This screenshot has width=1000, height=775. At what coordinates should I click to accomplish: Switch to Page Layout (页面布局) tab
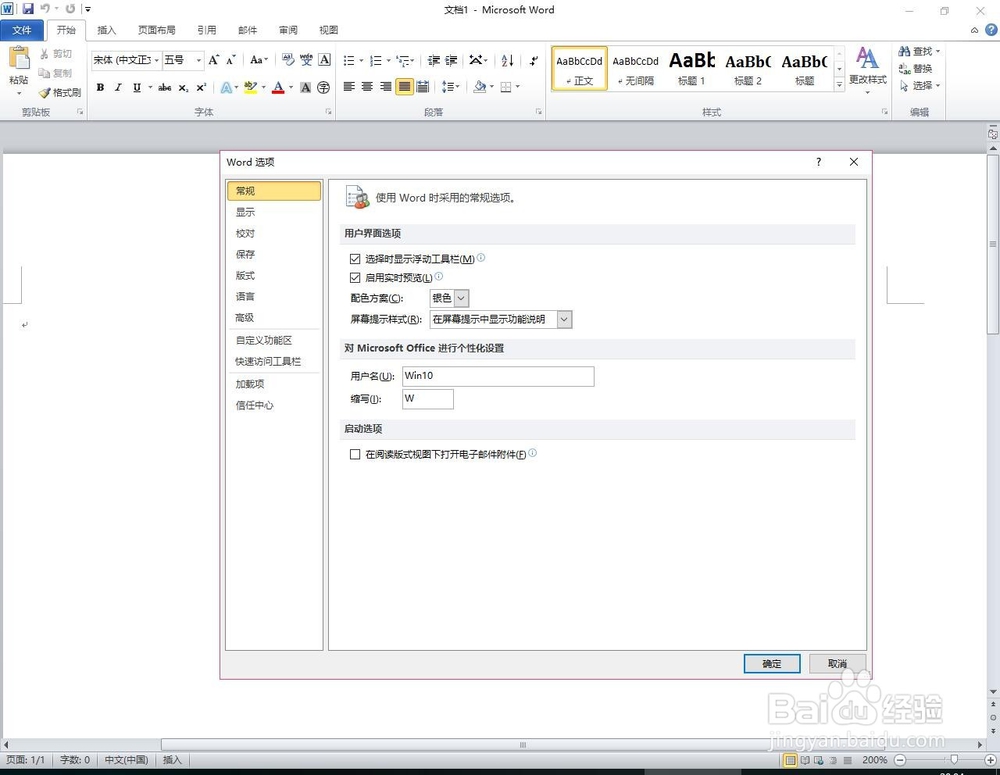157,30
